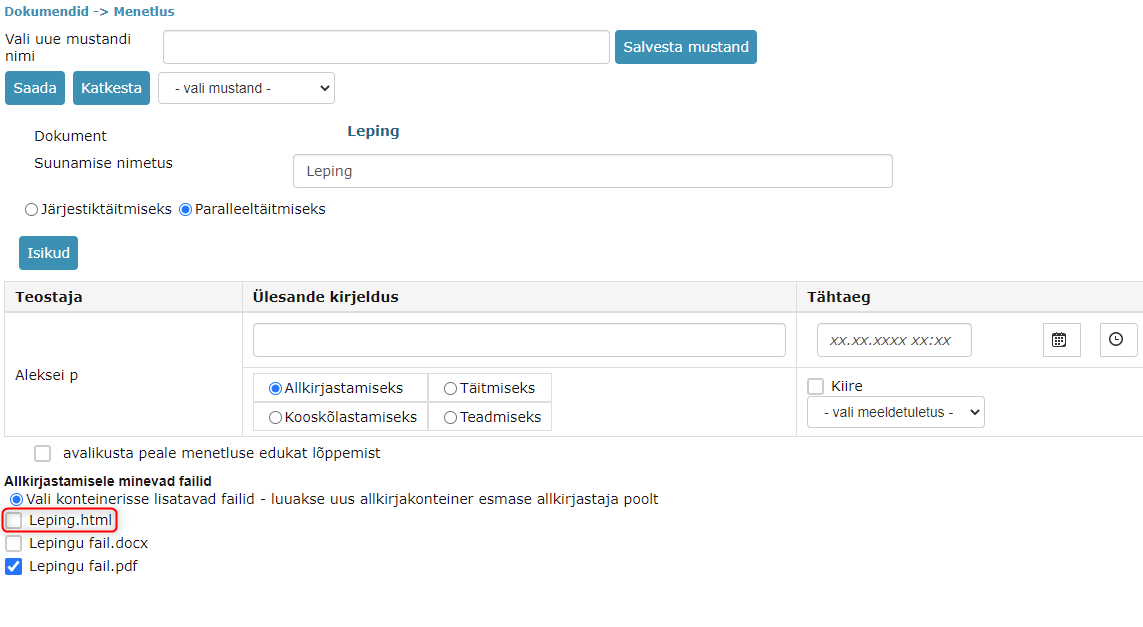
Task: Open the calendar date picker icon
Action: click(x=1061, y=340)
